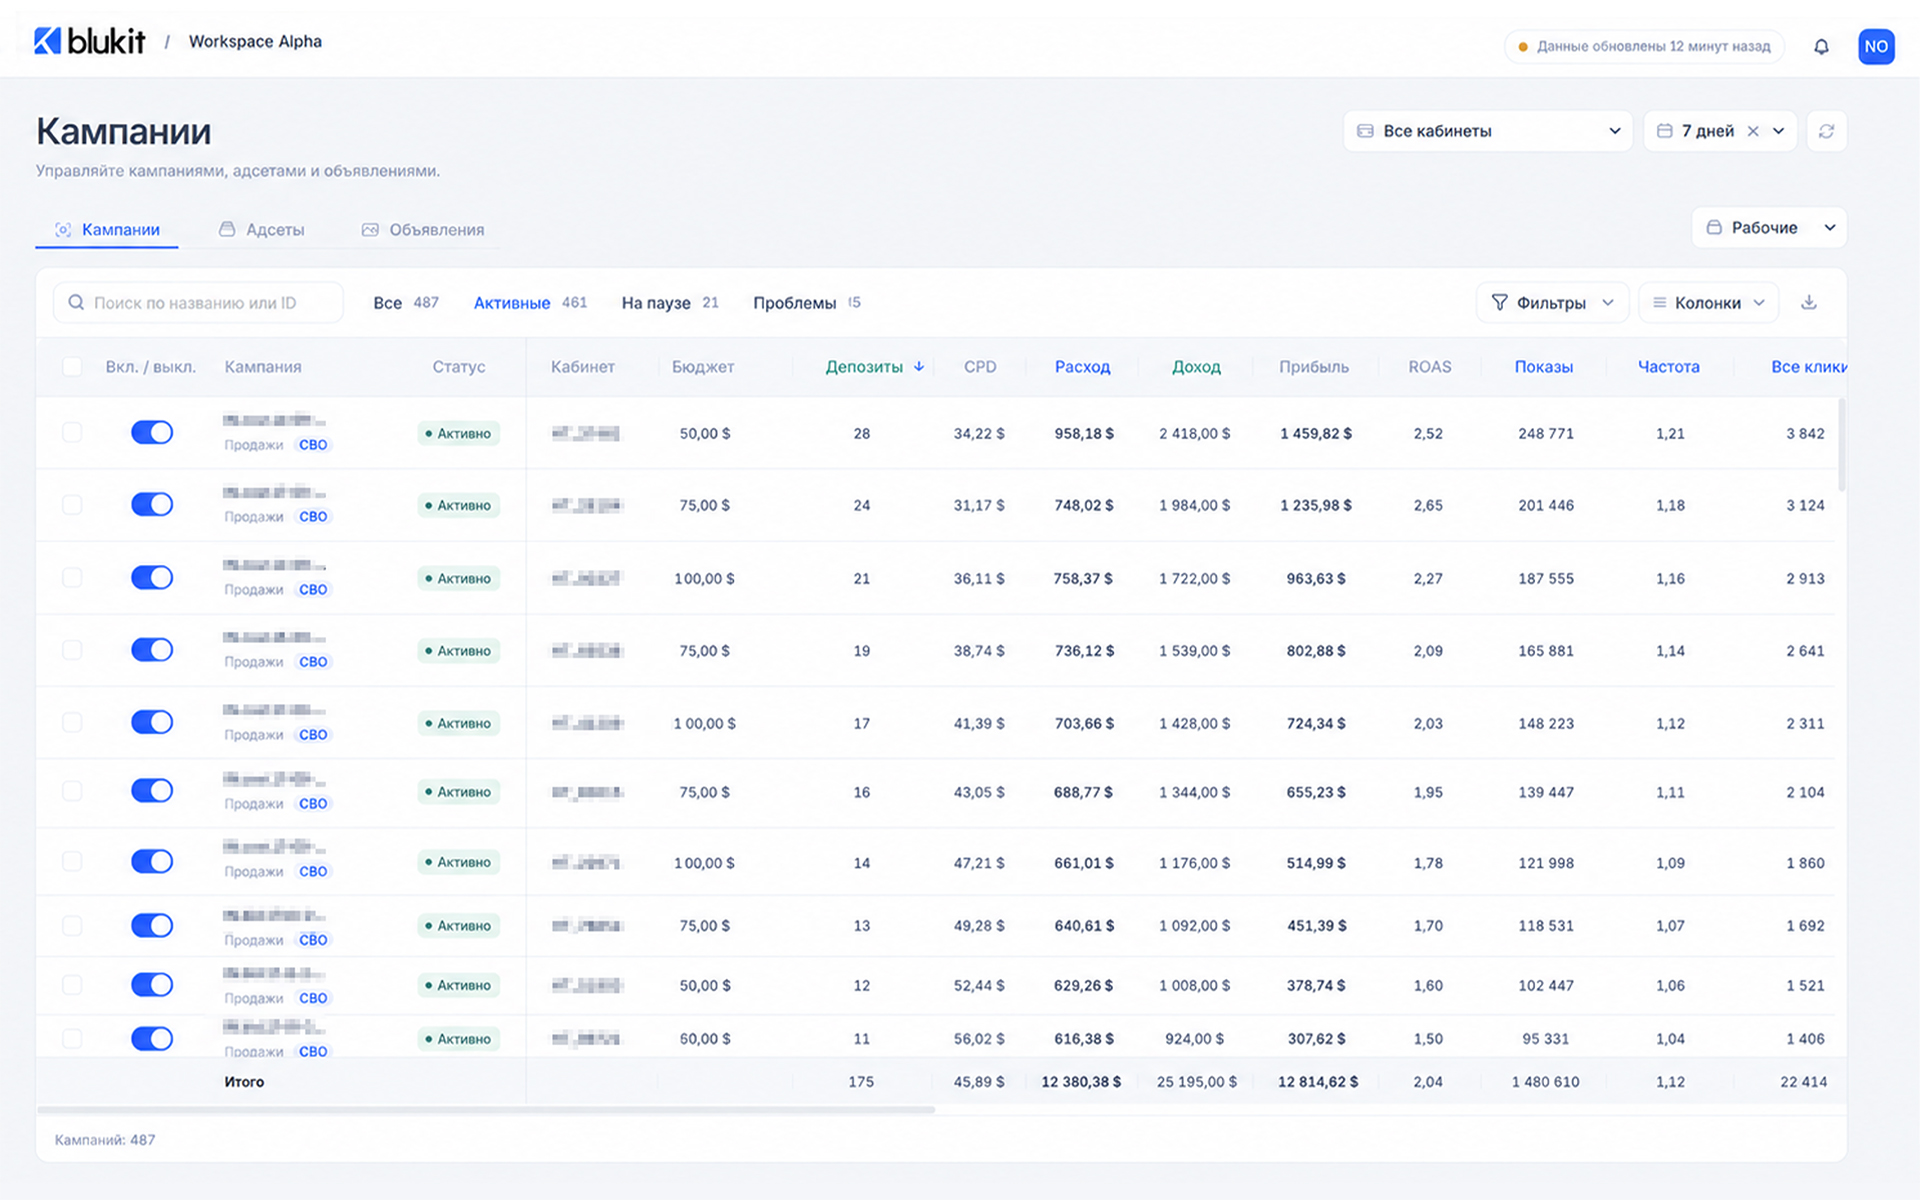This screenshot has width=1920, height=1200.
Task: Expand the Фильтры dropdown chevron
Action: [1608, 302]
